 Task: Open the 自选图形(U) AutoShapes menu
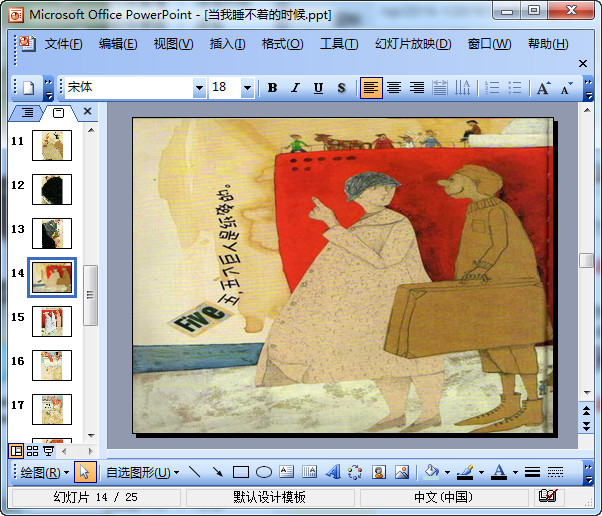142,472
